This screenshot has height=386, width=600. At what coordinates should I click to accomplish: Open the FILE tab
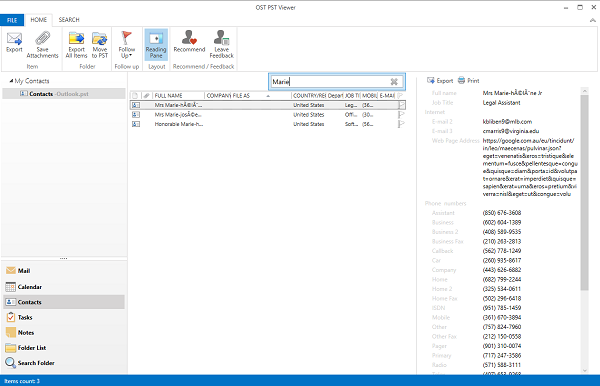pos(12,20)
